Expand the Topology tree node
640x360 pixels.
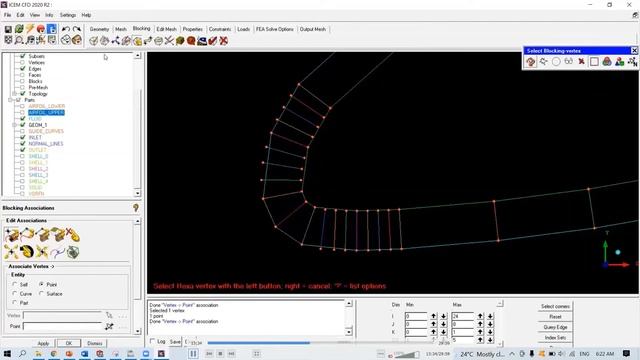(x=15, y=94)
